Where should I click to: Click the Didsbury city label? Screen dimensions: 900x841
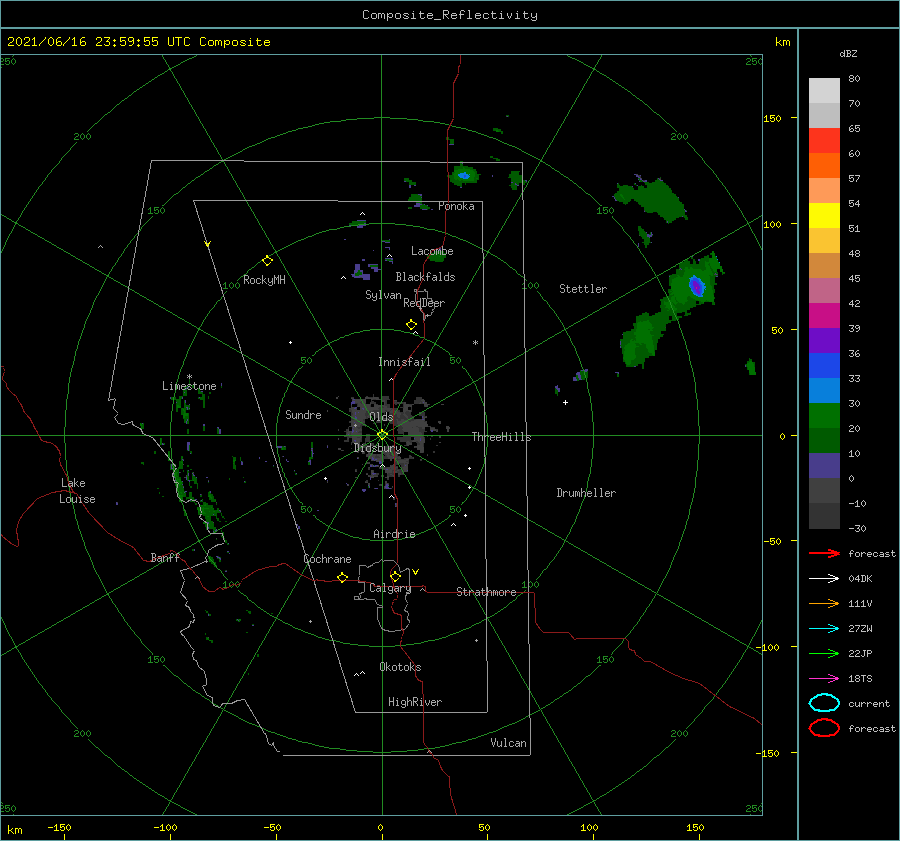pos(378,448)
